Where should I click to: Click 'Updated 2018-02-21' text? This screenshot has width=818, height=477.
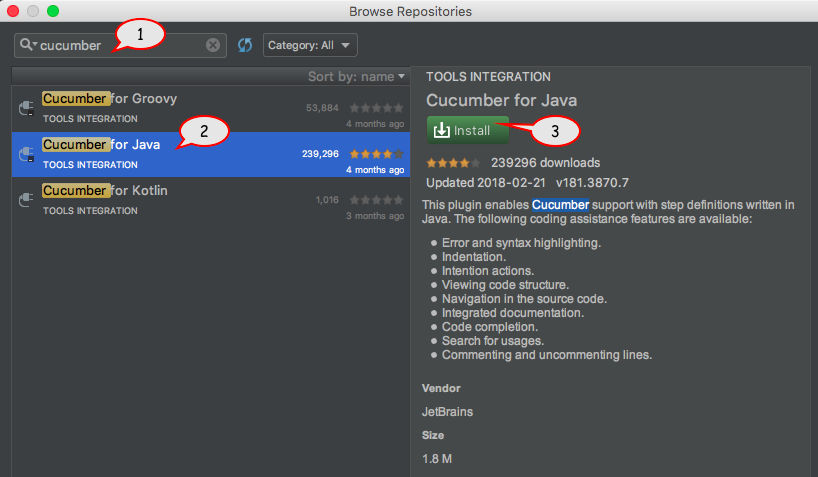click(486, 183)
